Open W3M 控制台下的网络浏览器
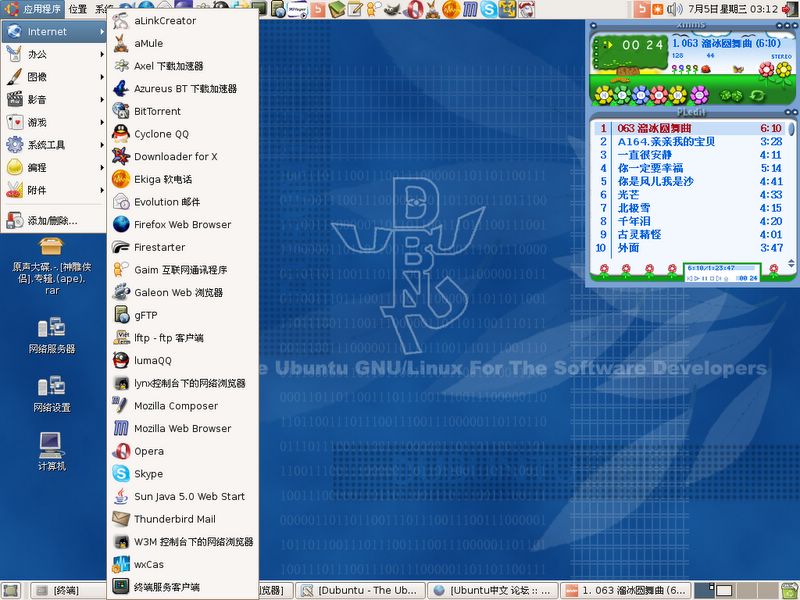The width and height of the screenshot is (800, 600). click(183, 542)
